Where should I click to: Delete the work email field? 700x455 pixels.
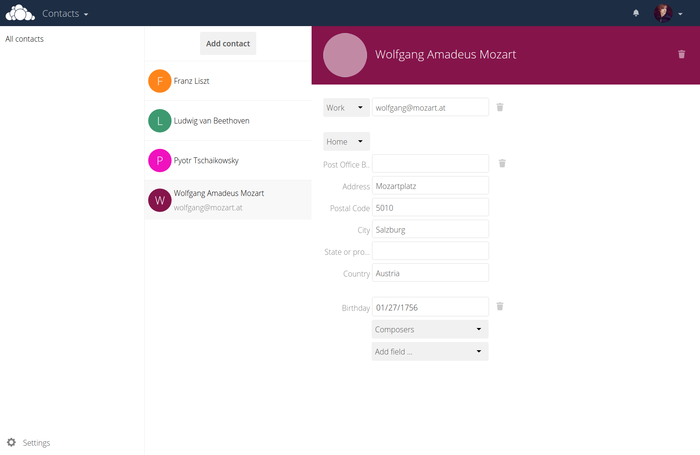[x=500, y=107]
